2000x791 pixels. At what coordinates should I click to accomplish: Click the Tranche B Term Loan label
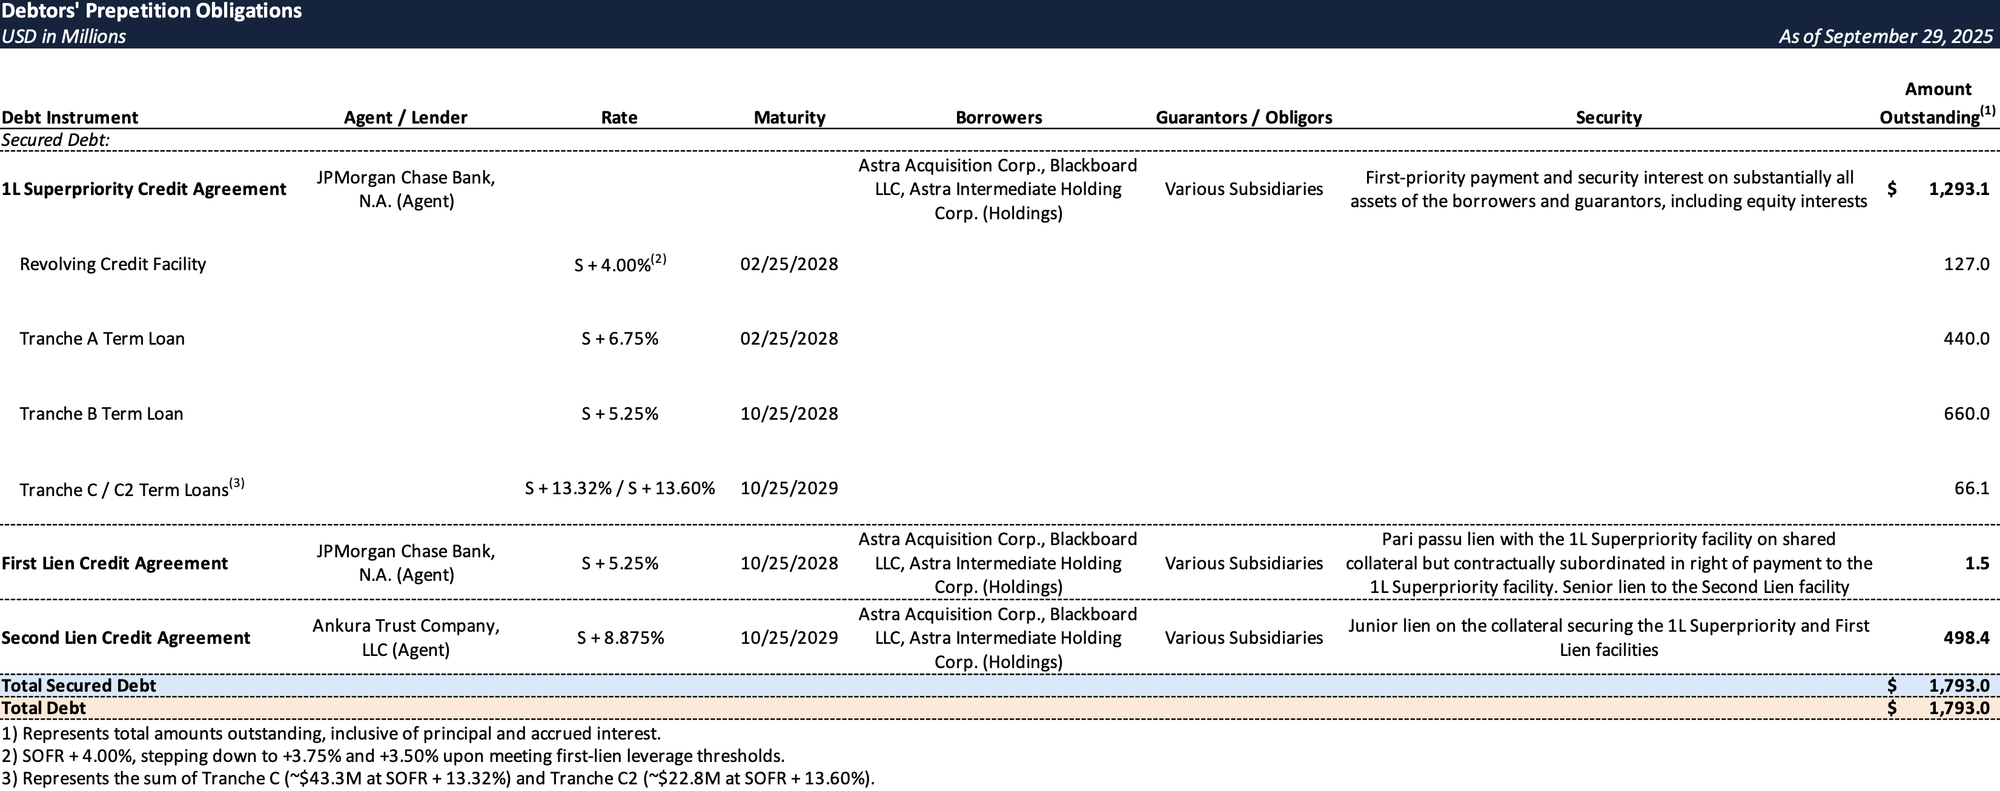pyautogui.click(x=101, y=414)
